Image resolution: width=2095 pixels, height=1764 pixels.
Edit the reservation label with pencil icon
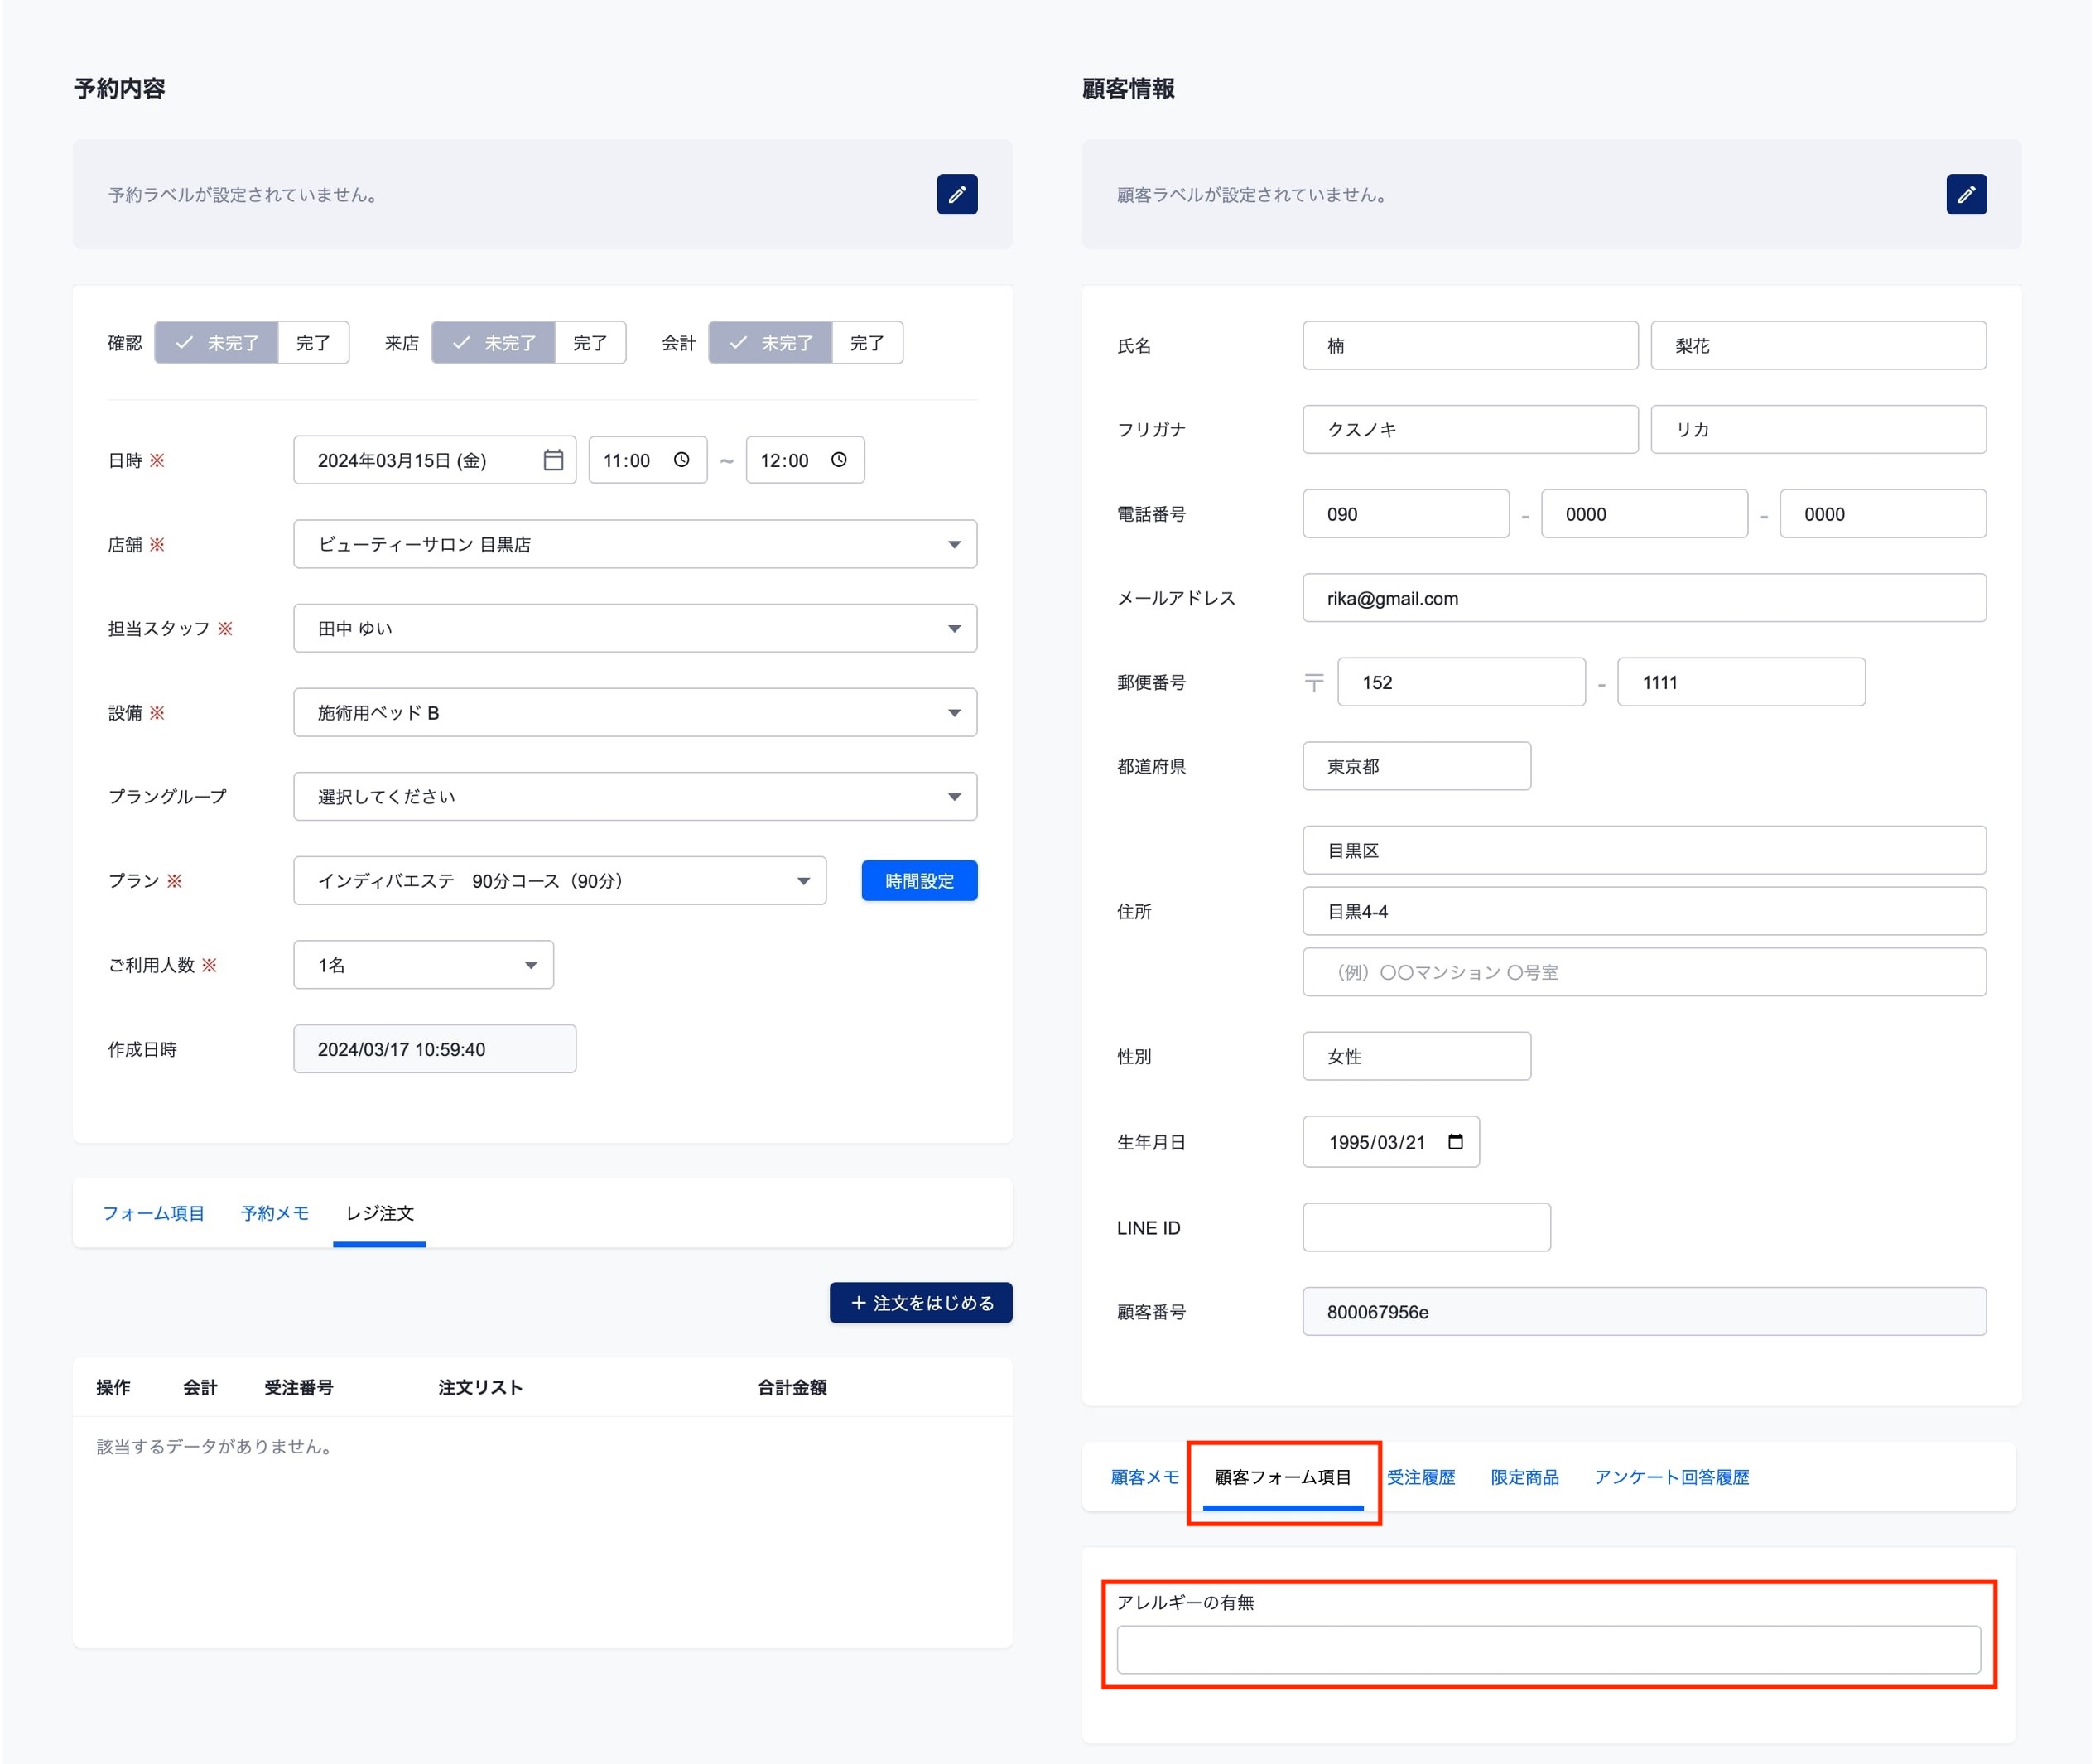point(957,194)
